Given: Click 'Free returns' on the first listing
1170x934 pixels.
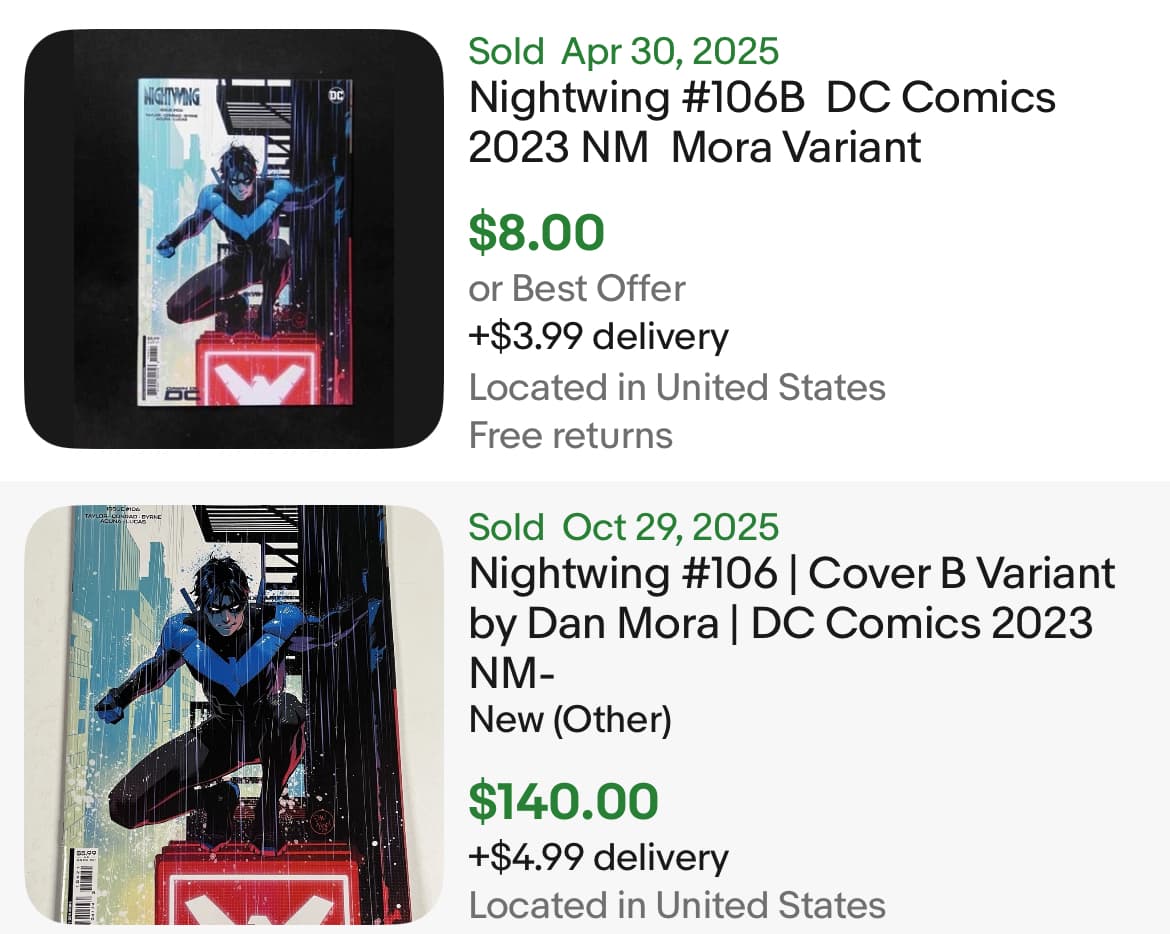Looking at the screenshot, I should click(x=570, y=436).
